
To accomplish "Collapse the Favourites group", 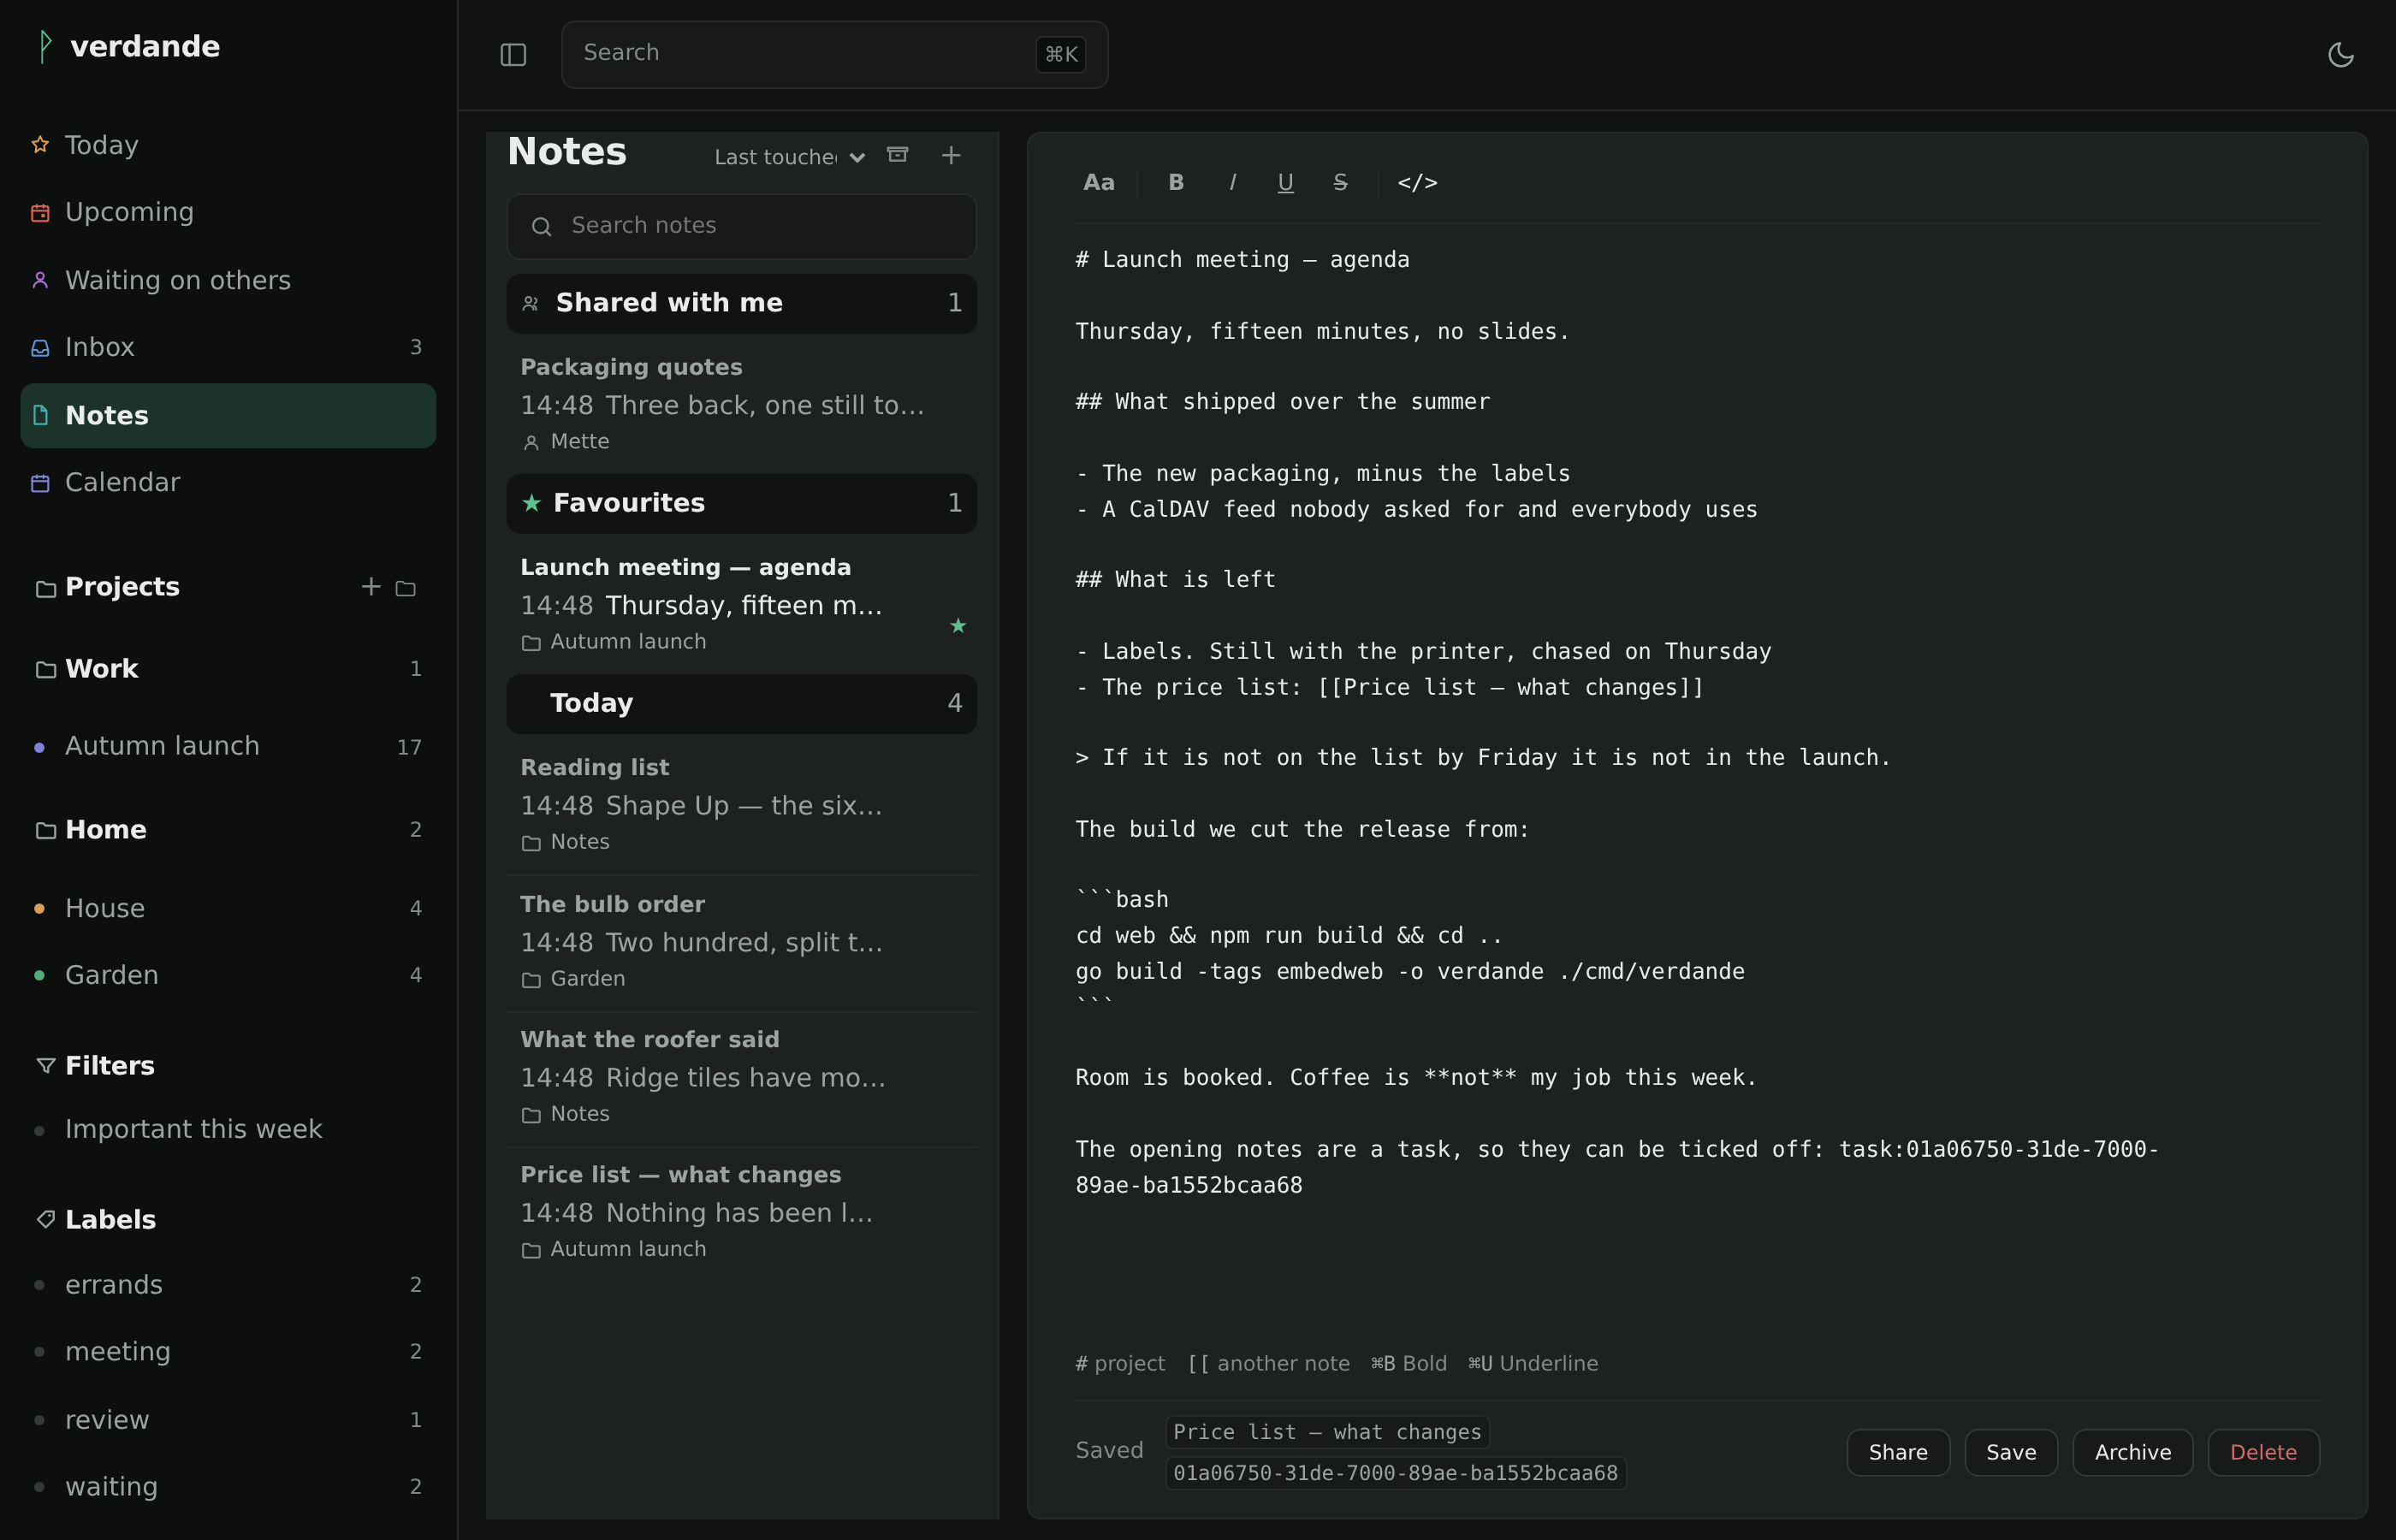I will 741,503.
